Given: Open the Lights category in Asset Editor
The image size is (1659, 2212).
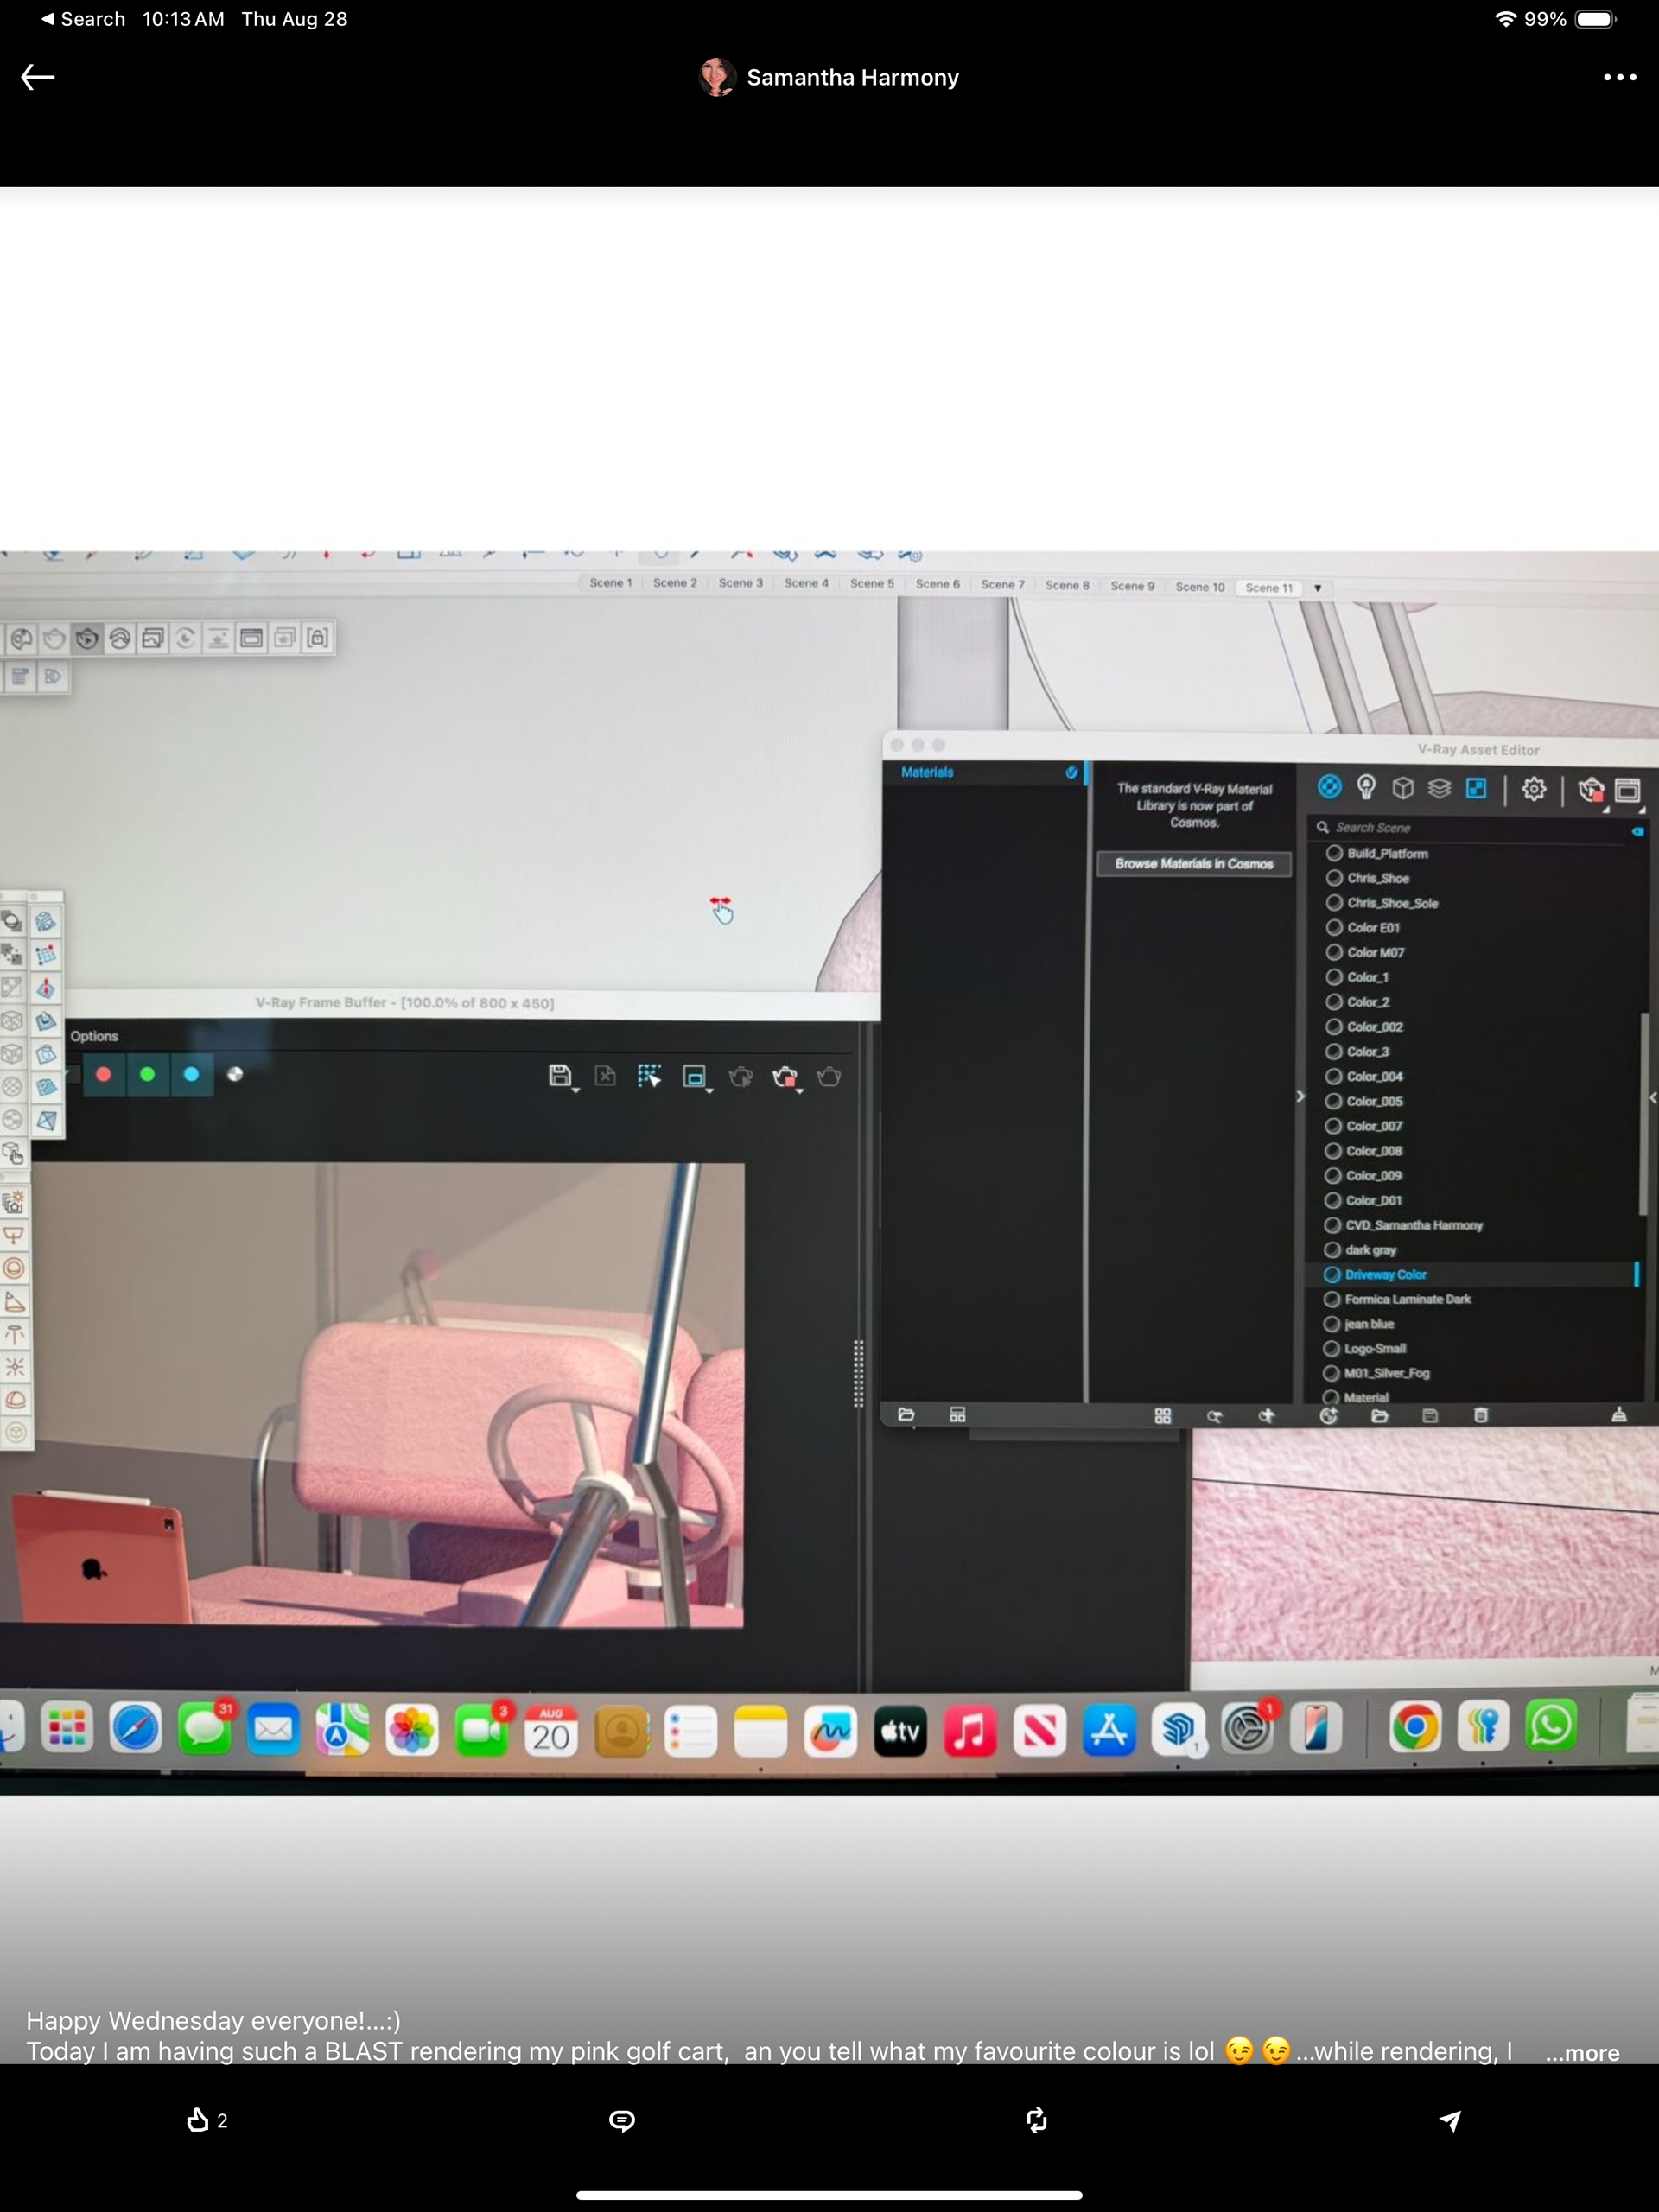Looking at the screenshot, I should (x=1366, y=788).
